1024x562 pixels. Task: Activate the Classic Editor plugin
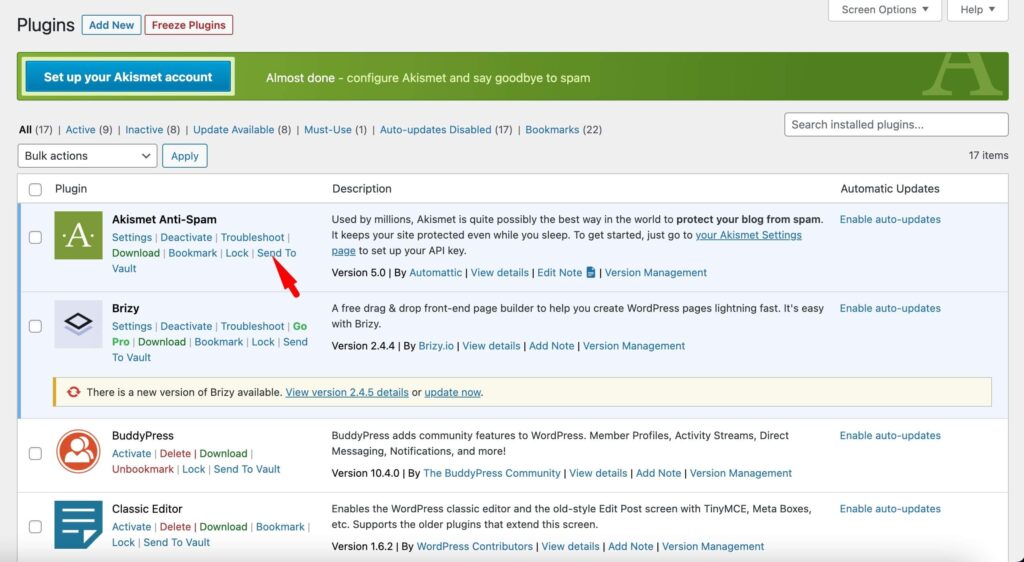pyautogui.click(x=131, y=527)
